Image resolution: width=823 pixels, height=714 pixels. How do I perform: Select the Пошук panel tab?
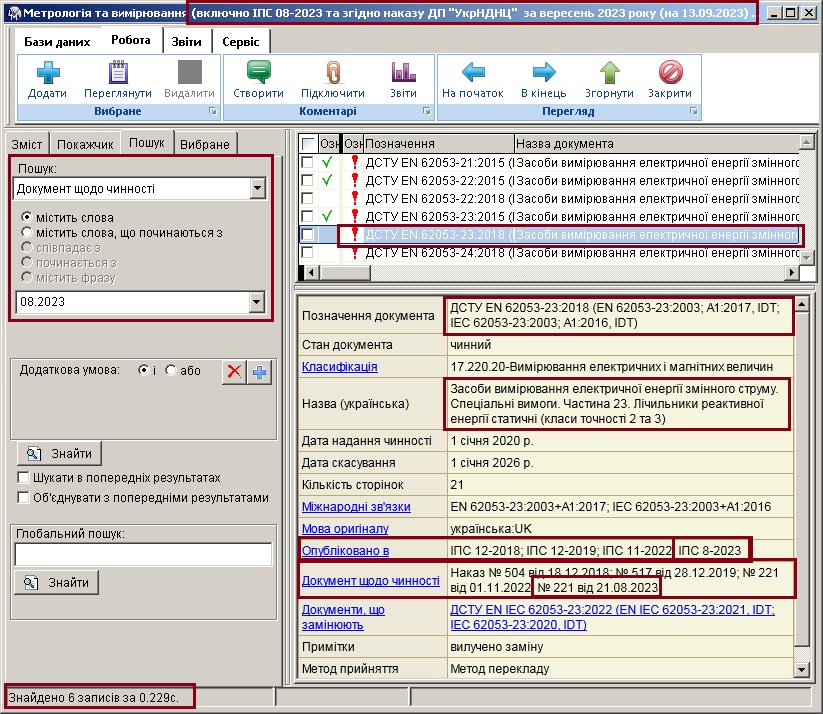pos(147,143)
